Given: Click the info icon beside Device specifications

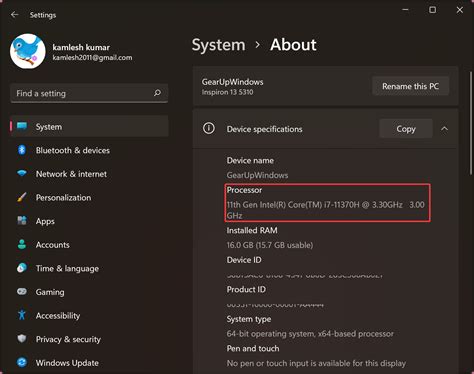Looking at the screenshot, I should click(209, 128).
